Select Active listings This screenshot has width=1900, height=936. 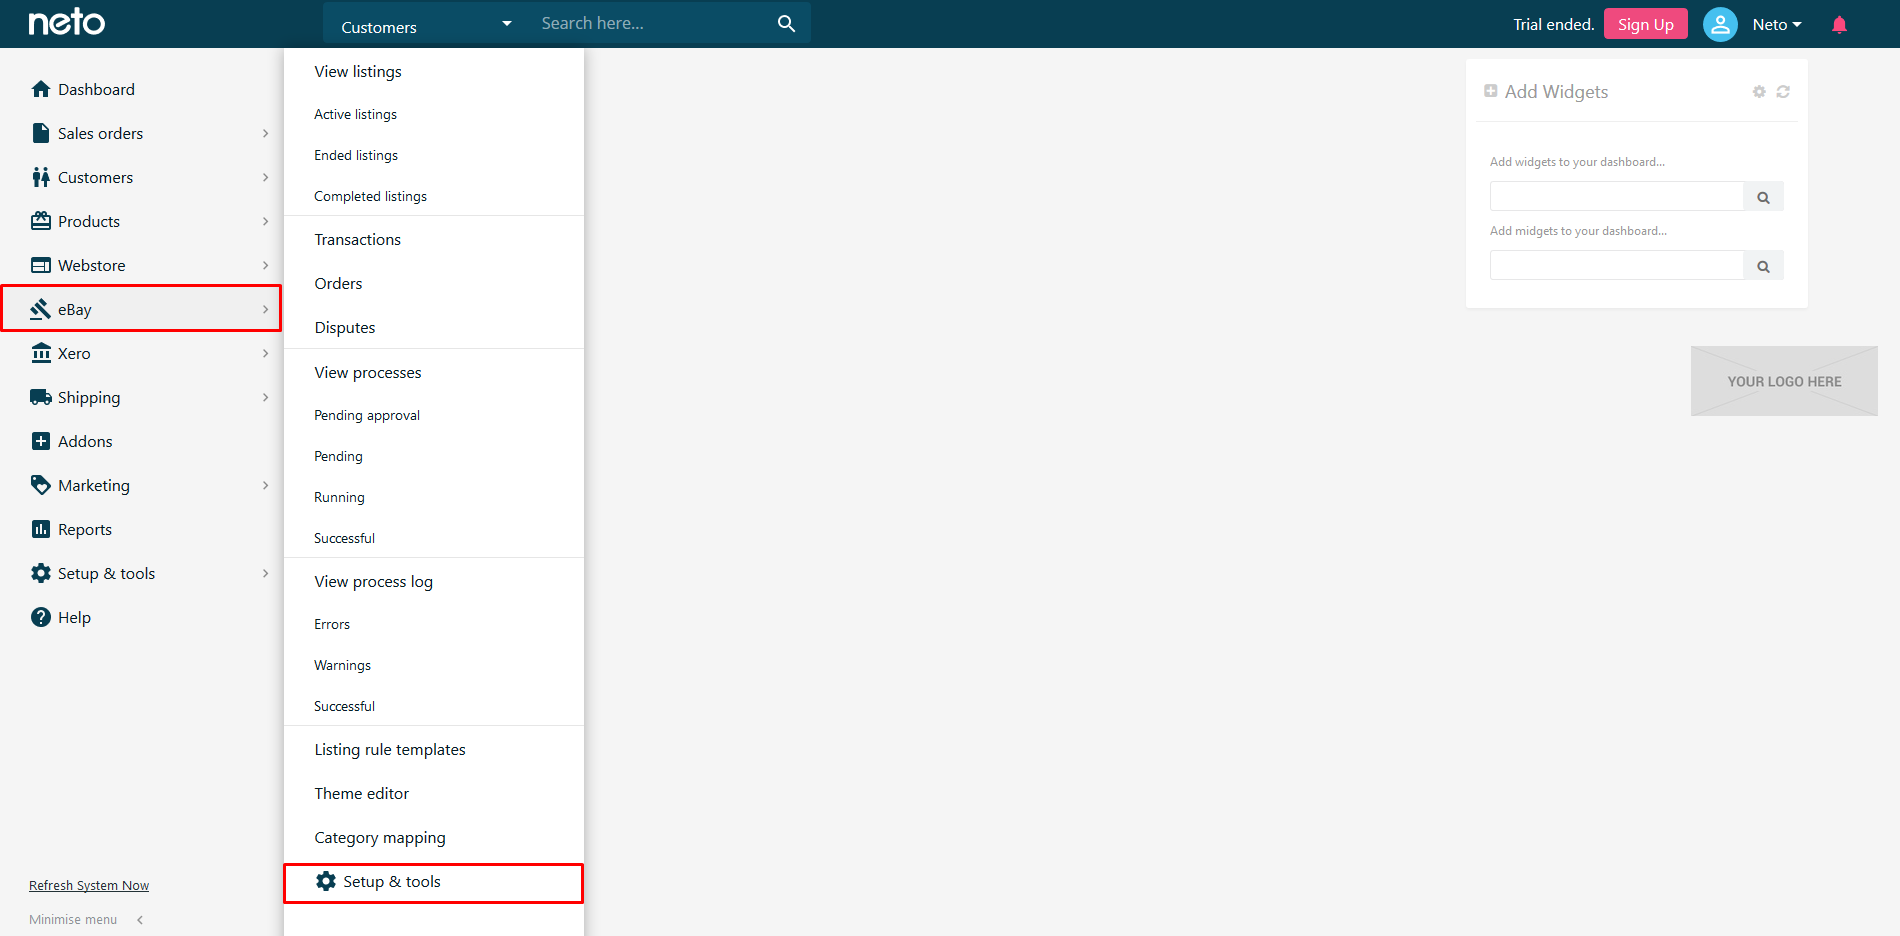tap(355, 114)
